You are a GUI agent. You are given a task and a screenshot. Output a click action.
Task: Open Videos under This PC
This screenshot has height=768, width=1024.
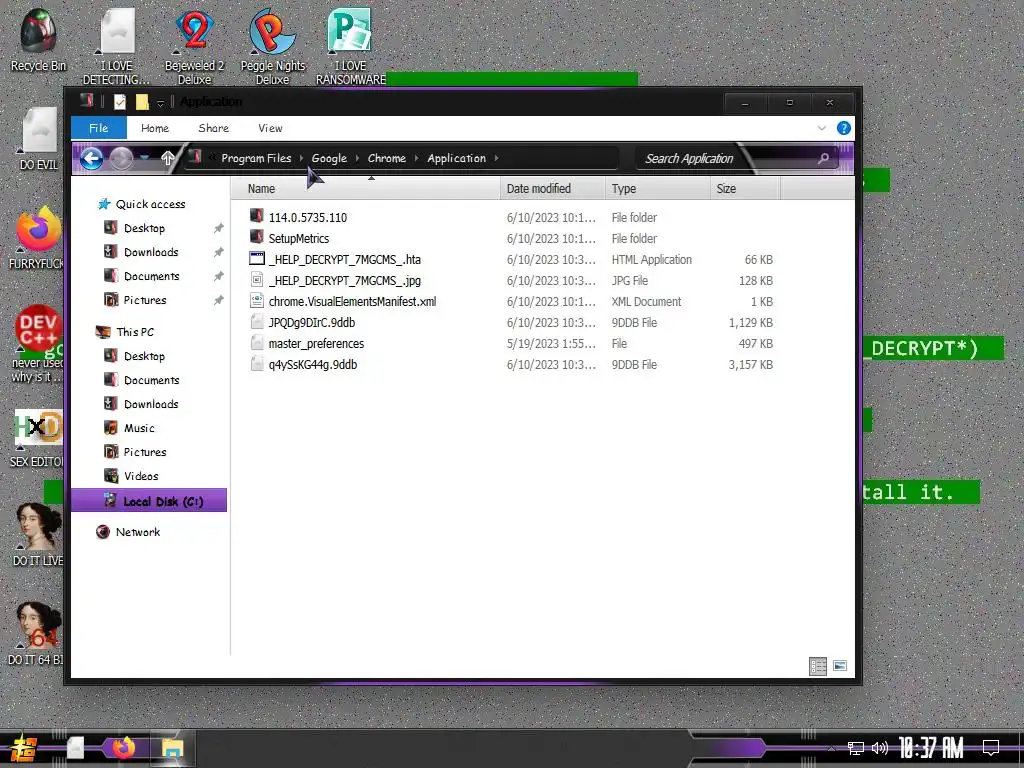click(140, 476)
